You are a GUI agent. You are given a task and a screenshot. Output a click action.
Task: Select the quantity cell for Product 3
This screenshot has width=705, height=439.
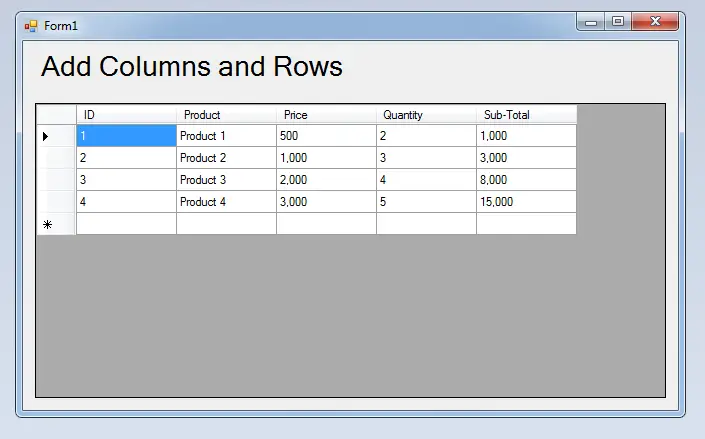coord(426,180)
